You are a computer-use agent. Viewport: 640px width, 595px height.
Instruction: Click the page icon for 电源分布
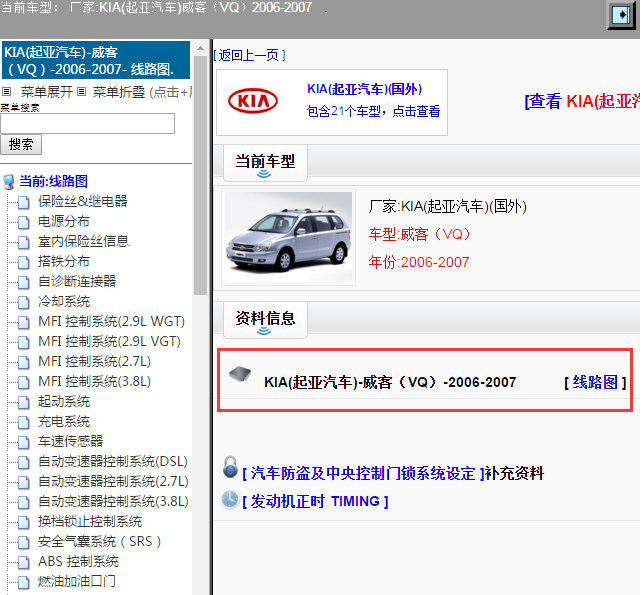[24, 222]
